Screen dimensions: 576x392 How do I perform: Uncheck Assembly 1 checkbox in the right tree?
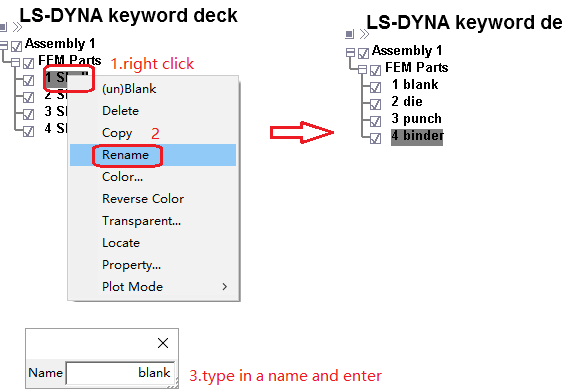pos(363,53)
